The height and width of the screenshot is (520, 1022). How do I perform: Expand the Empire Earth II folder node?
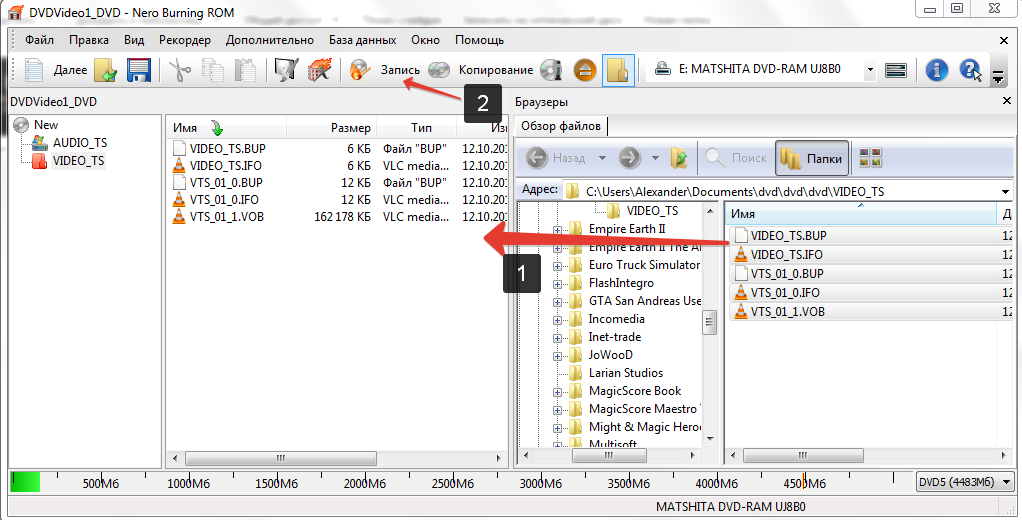click(x=557, y=230)
